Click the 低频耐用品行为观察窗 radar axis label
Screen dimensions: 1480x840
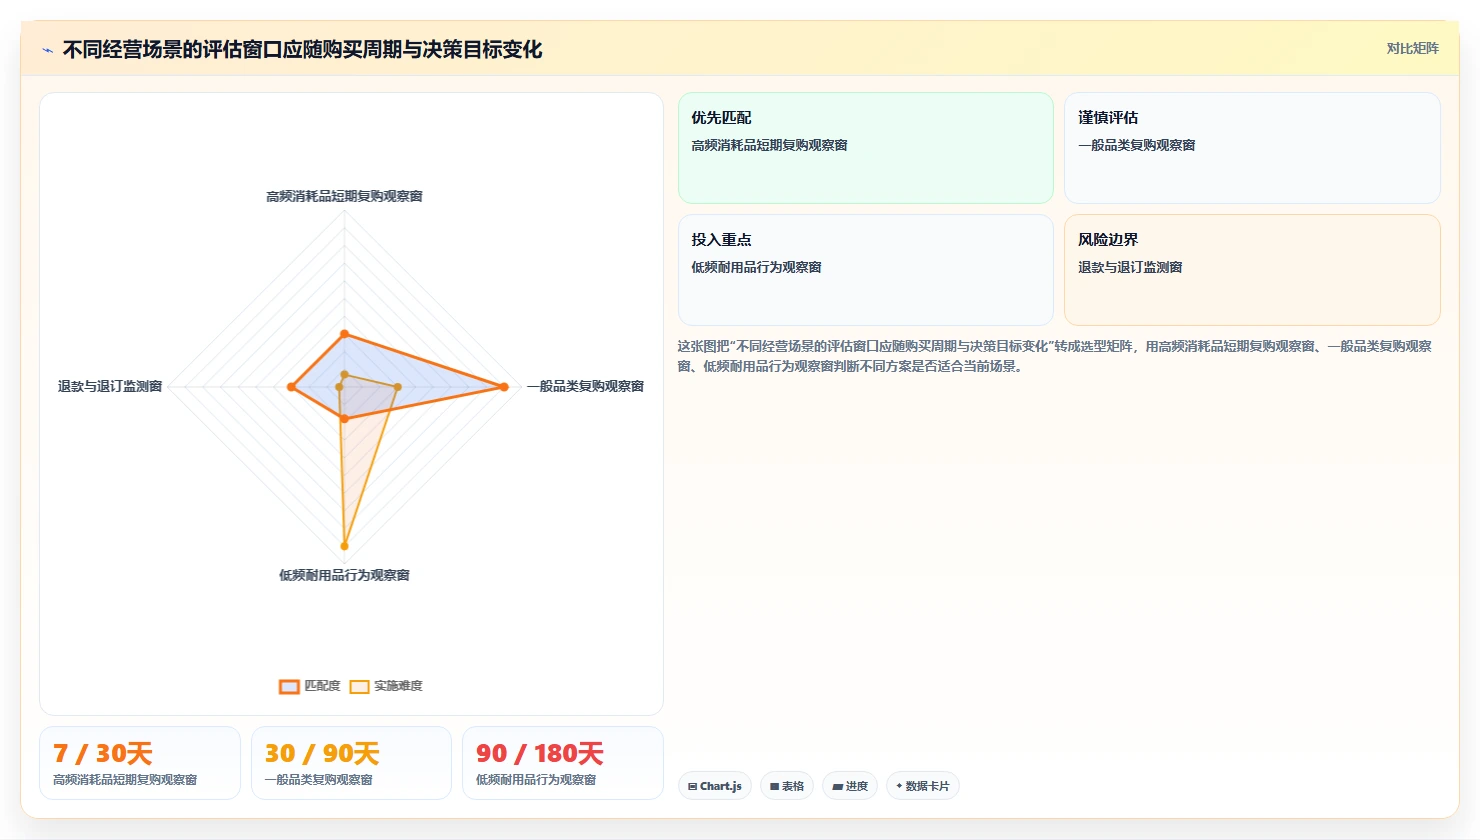(344, 575)
